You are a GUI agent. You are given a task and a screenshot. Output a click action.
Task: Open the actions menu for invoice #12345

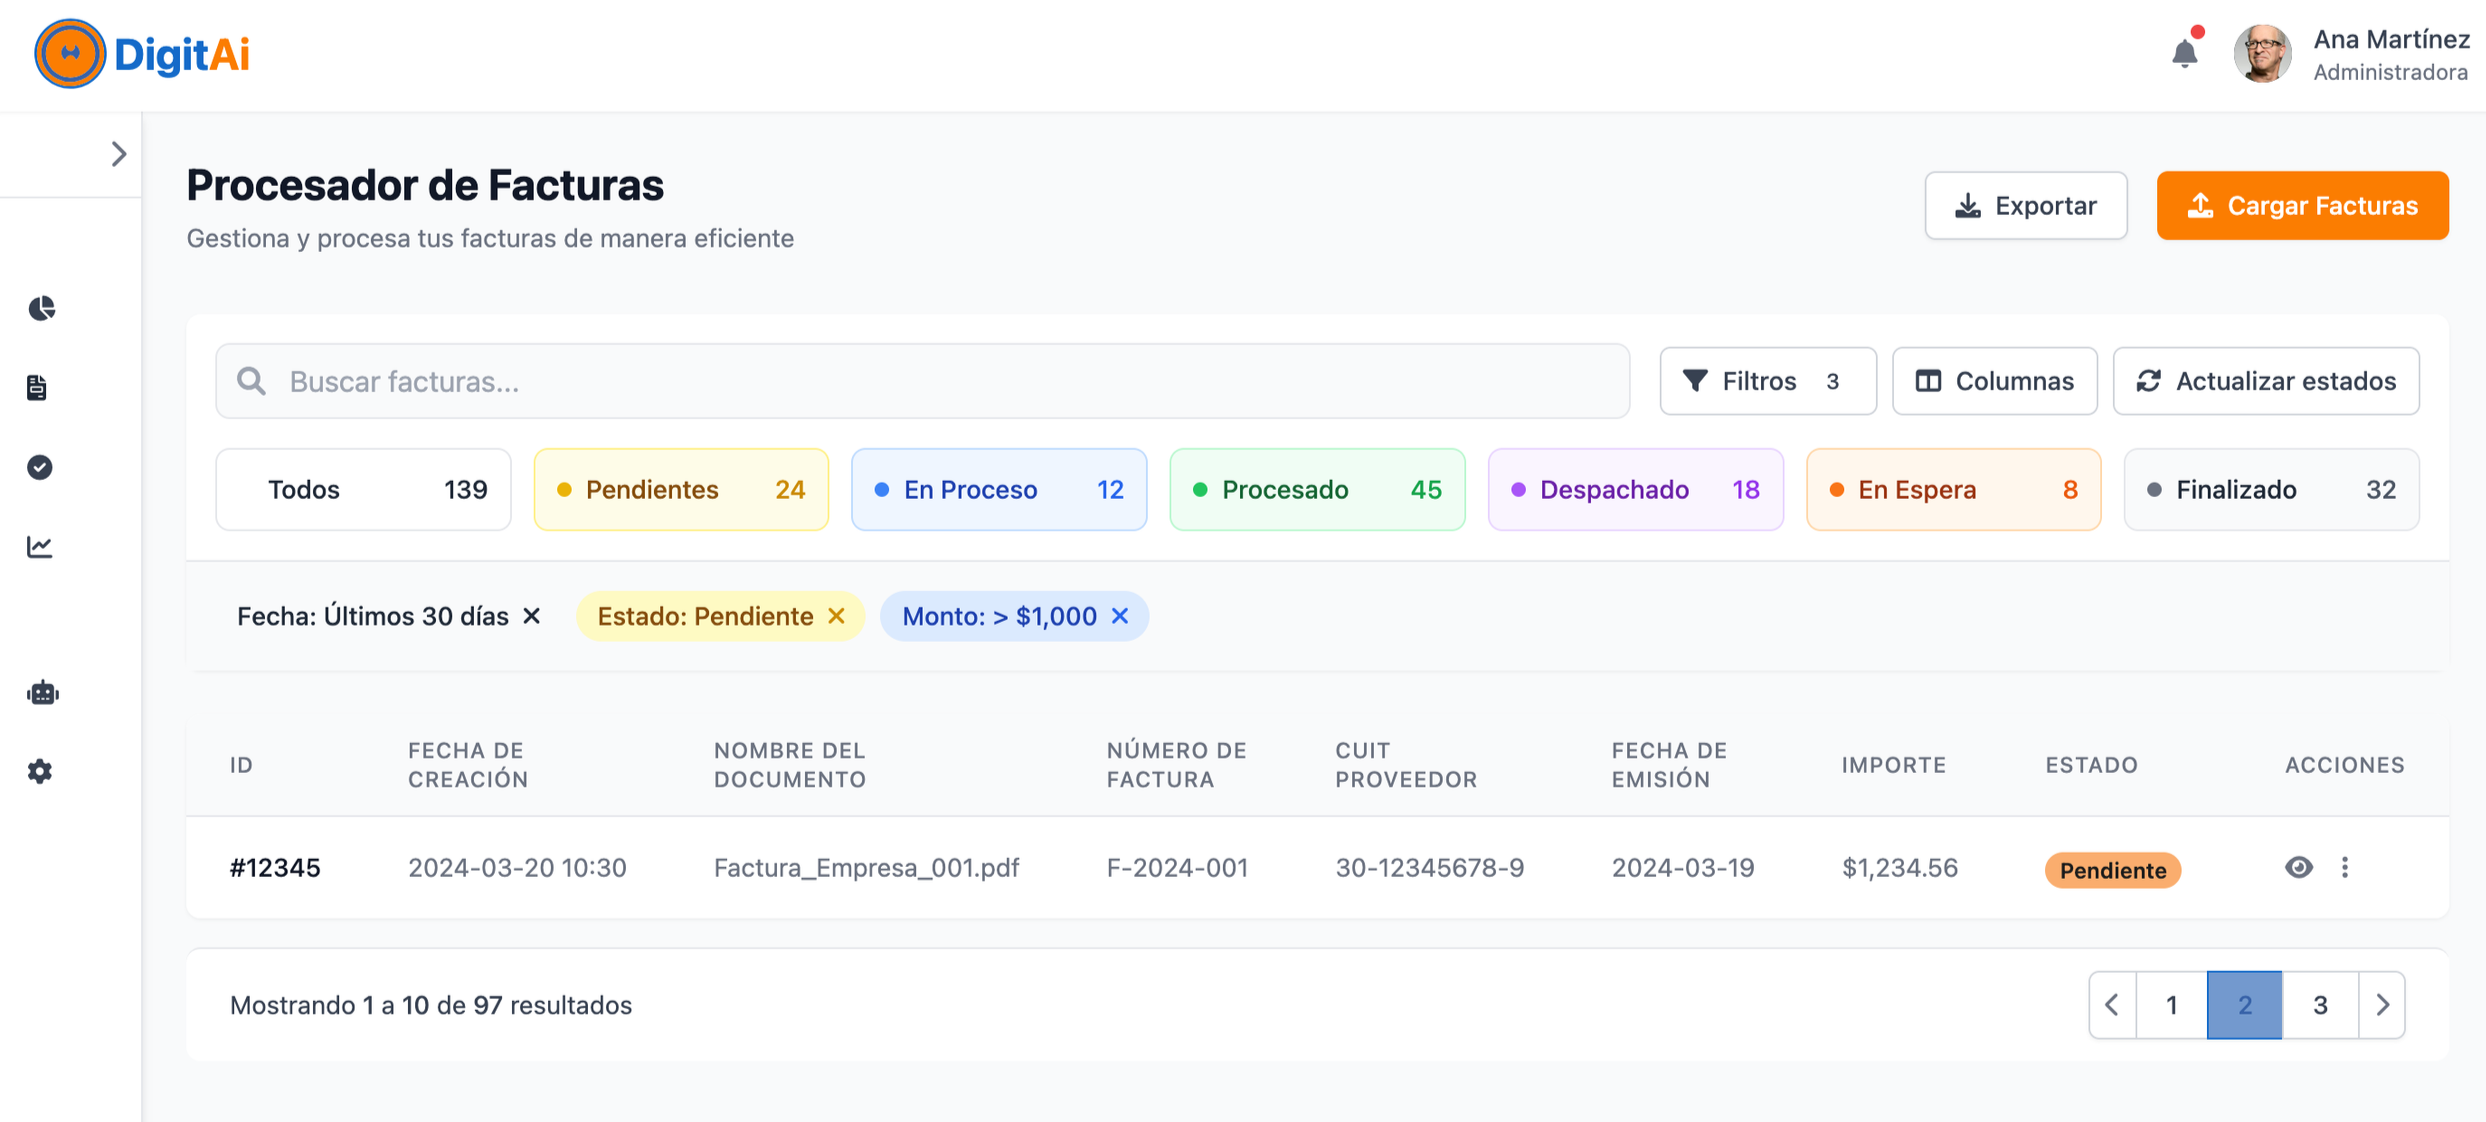pos(2345,868)
